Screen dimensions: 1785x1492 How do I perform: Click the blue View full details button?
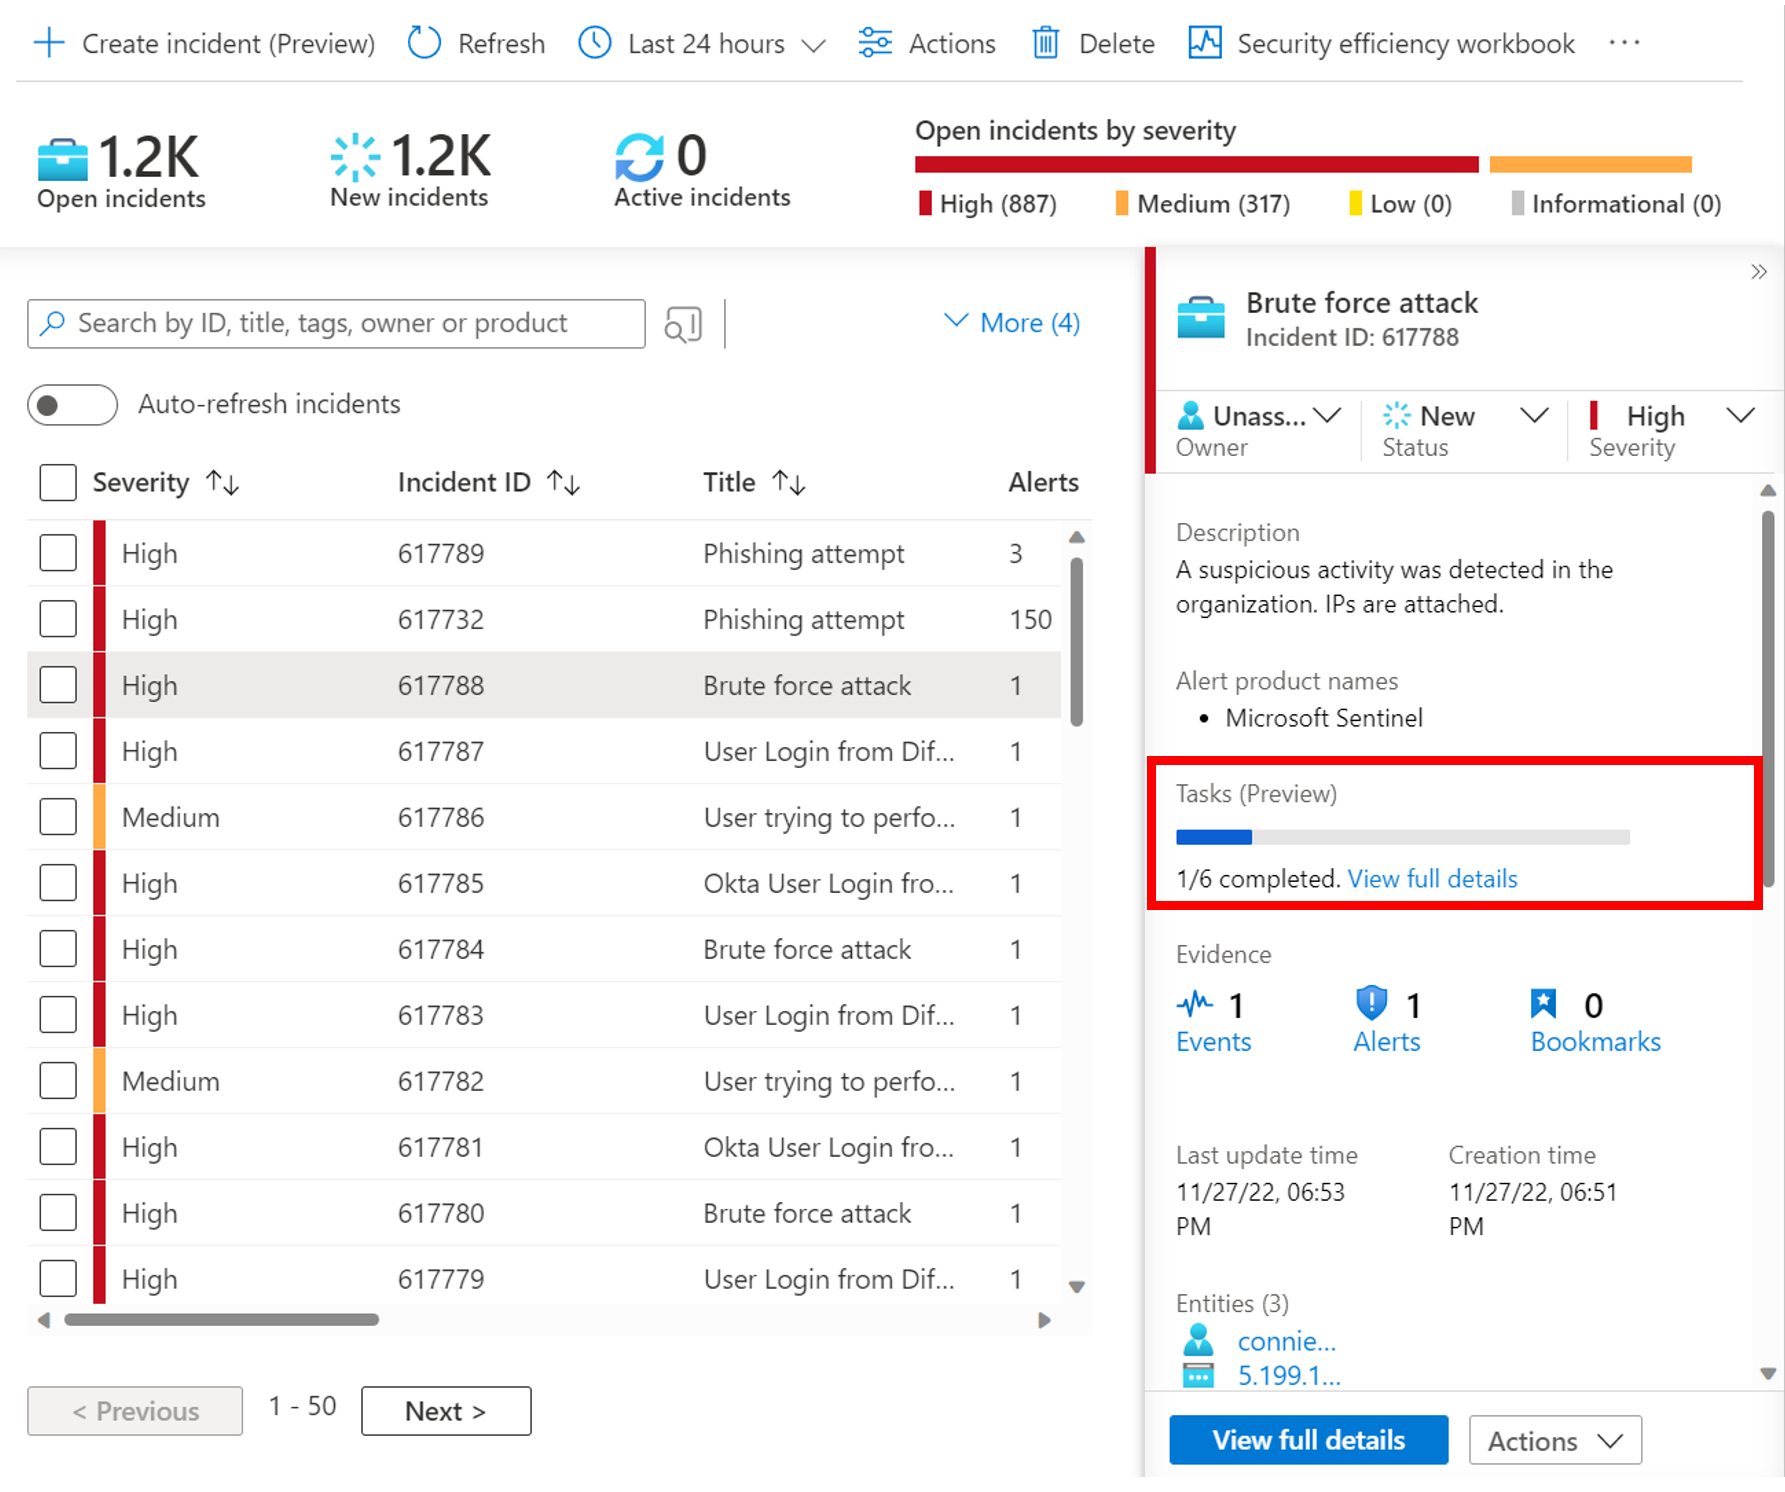(x=1308, y=1440)
